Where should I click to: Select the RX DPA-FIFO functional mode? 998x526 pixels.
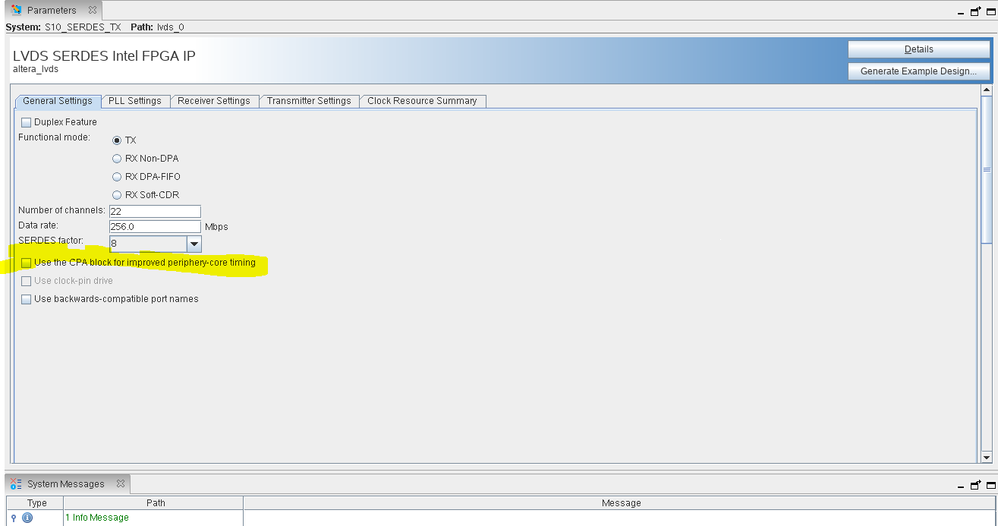pyautogui.click(x=116, y=177)
